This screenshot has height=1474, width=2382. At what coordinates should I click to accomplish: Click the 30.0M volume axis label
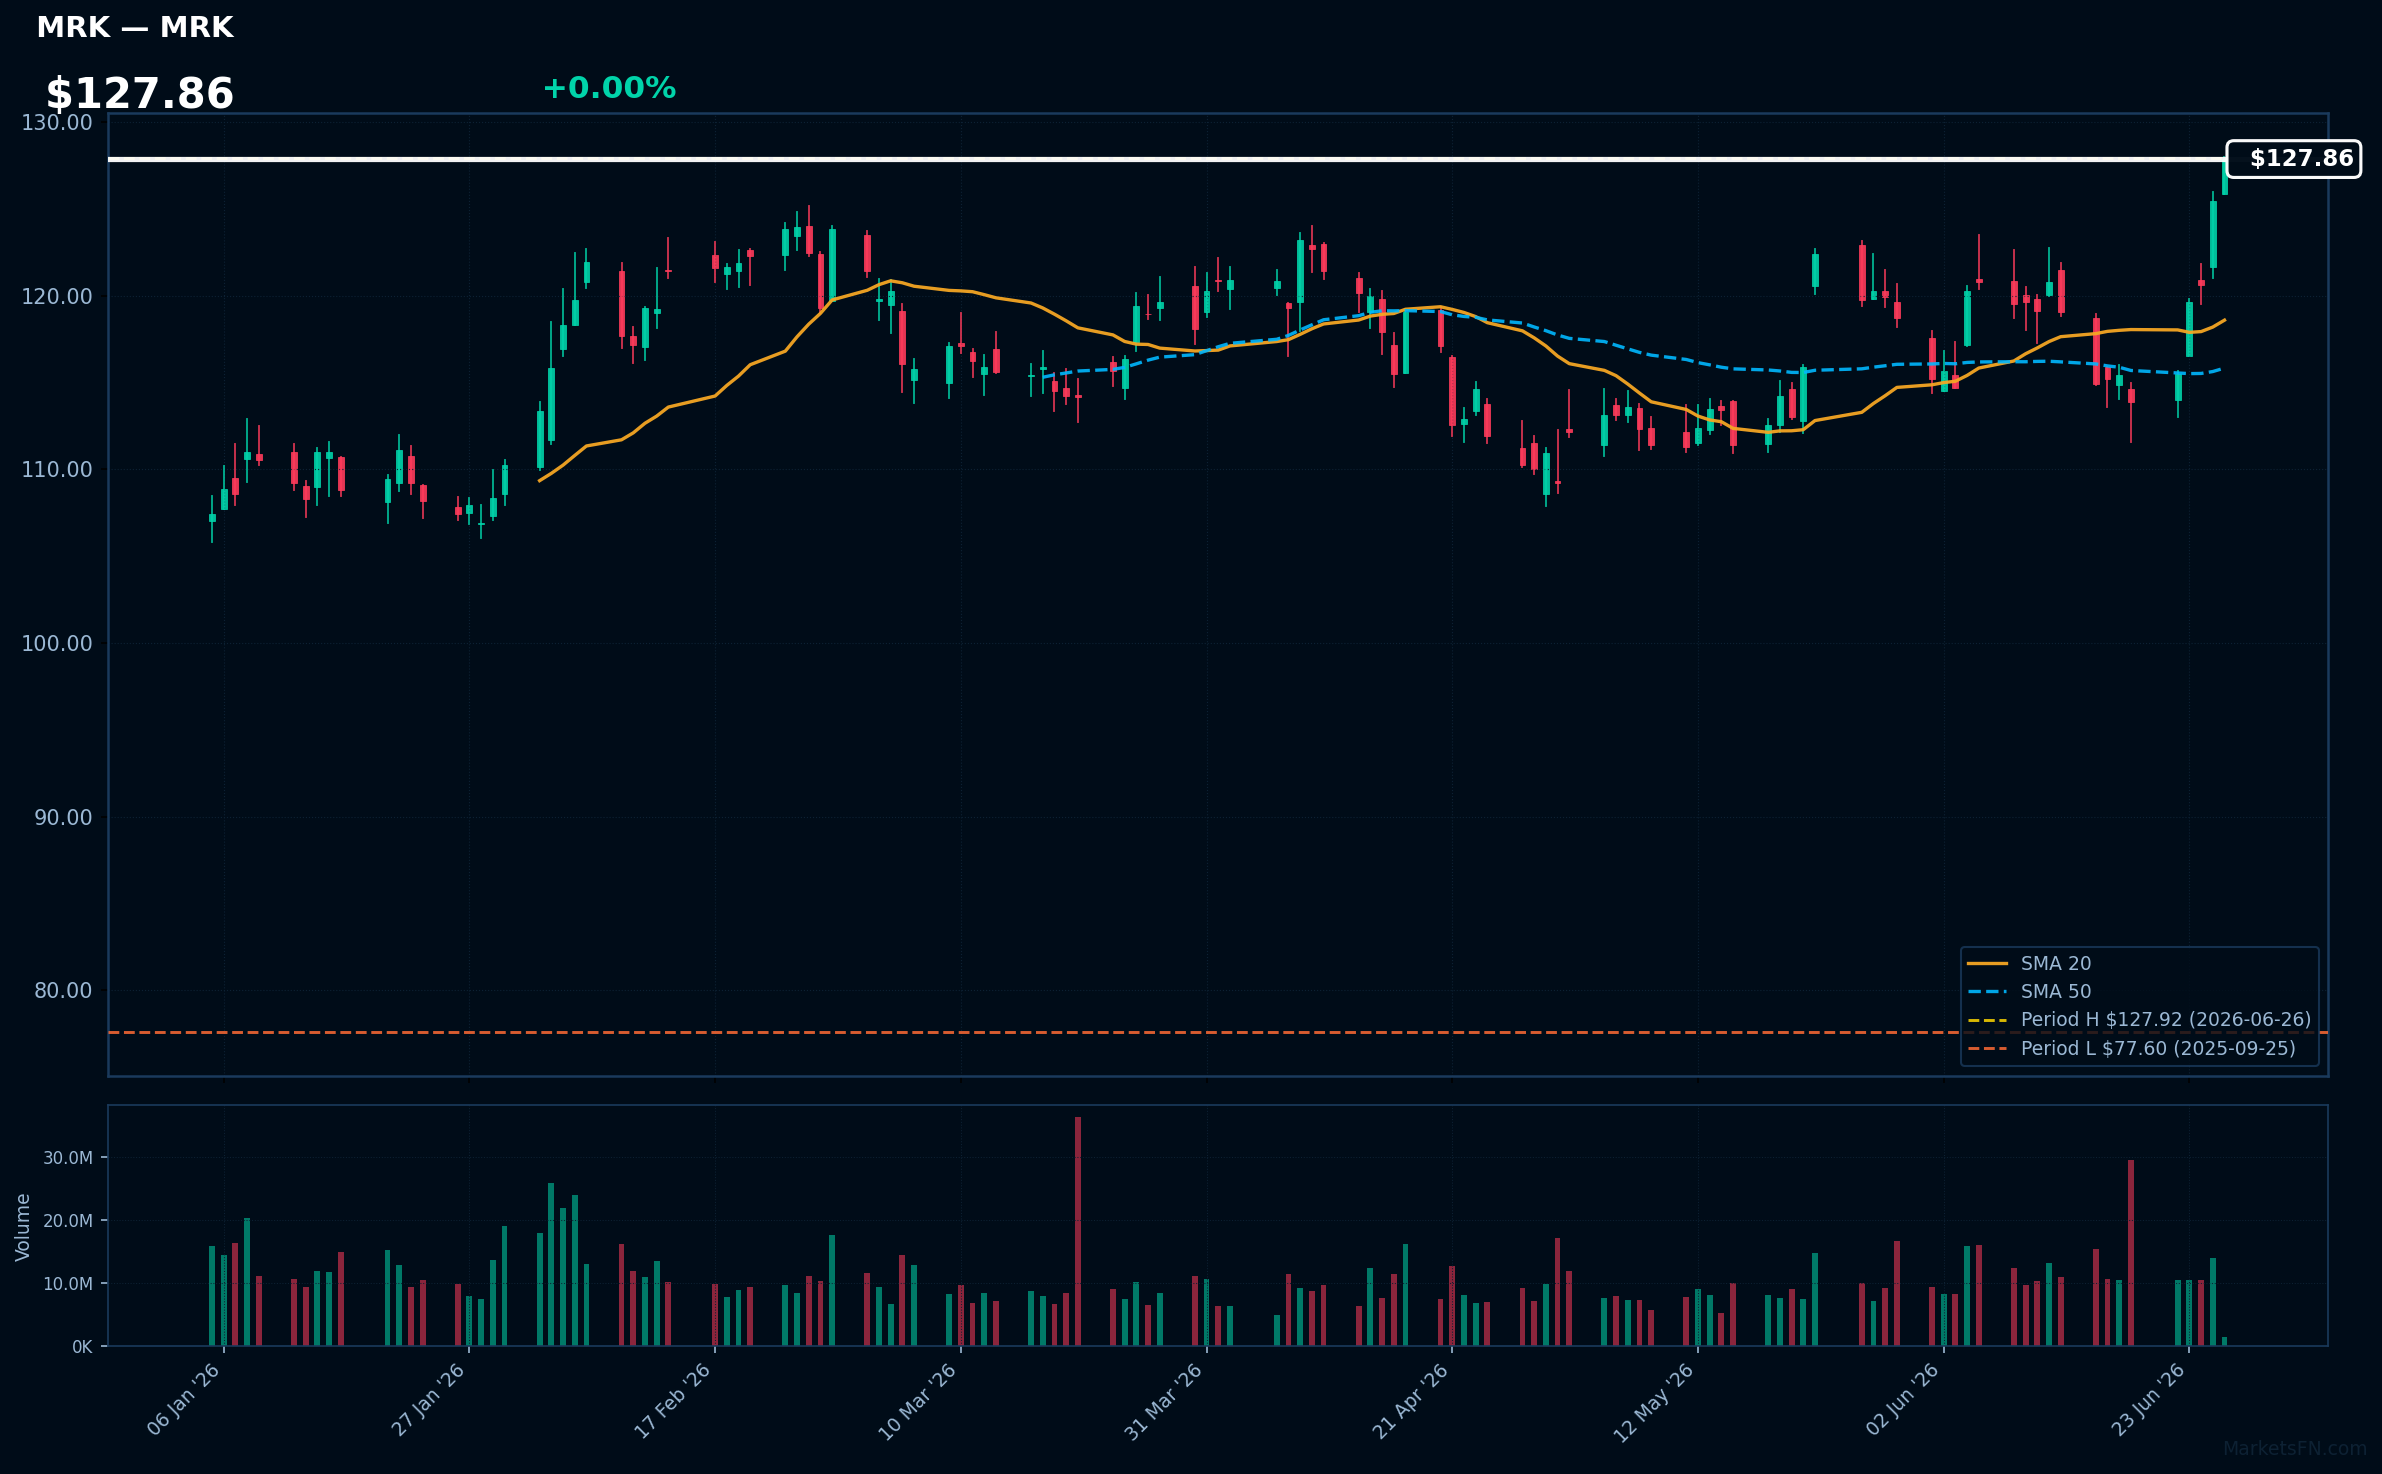[x=68, y=1158]
